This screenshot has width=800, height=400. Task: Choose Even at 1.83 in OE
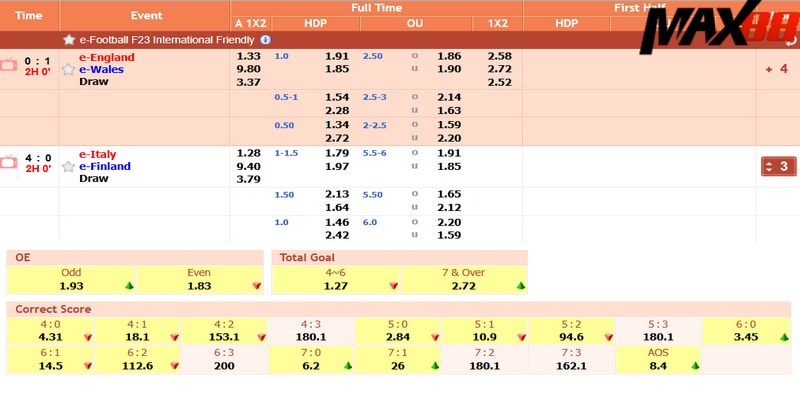(x=199, y=280)
